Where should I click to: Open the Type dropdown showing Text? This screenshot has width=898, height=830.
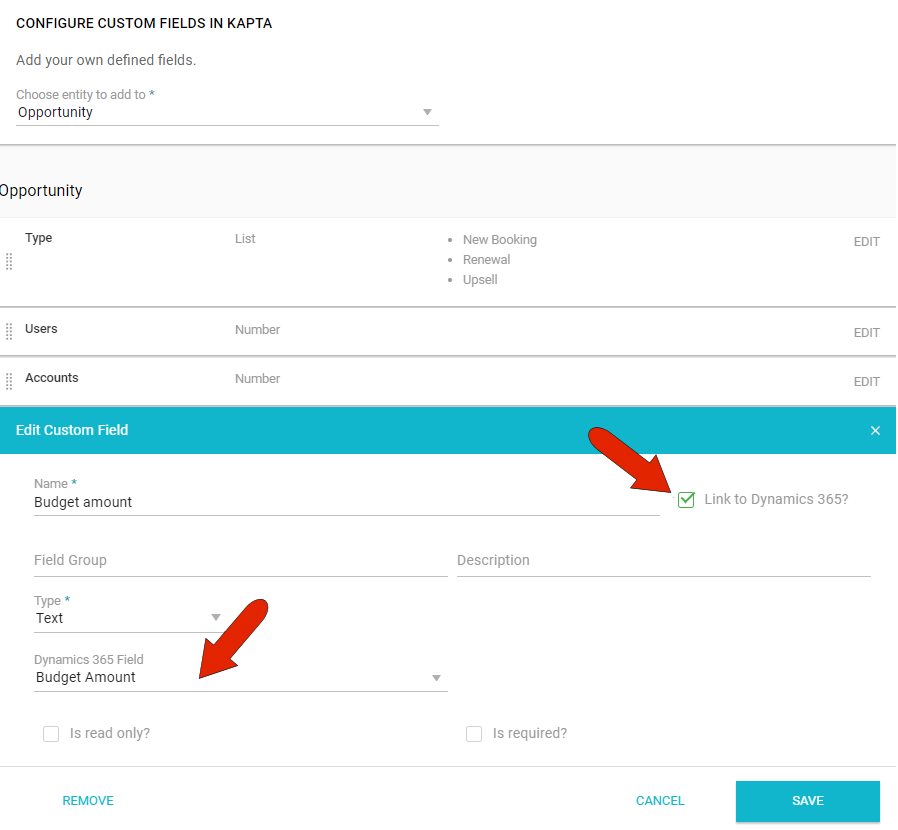(x=216, y=617)
